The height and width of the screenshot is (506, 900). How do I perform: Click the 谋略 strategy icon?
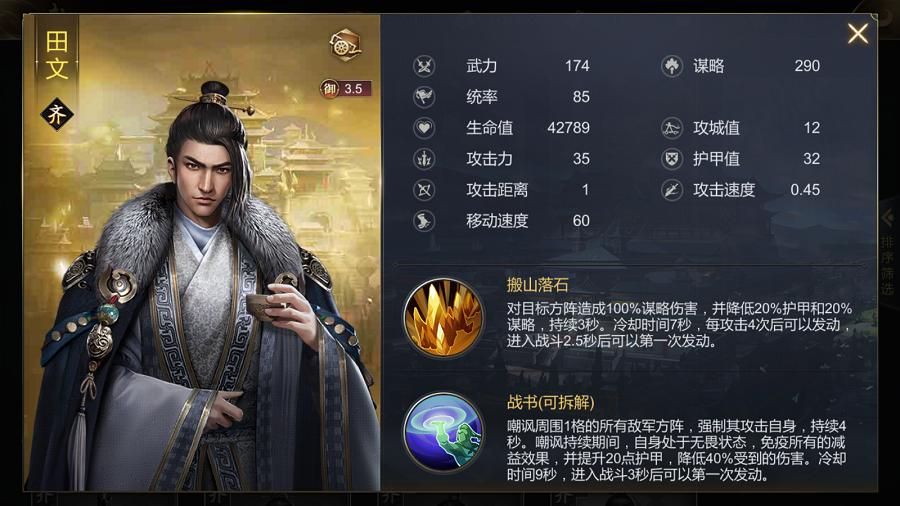672,66
